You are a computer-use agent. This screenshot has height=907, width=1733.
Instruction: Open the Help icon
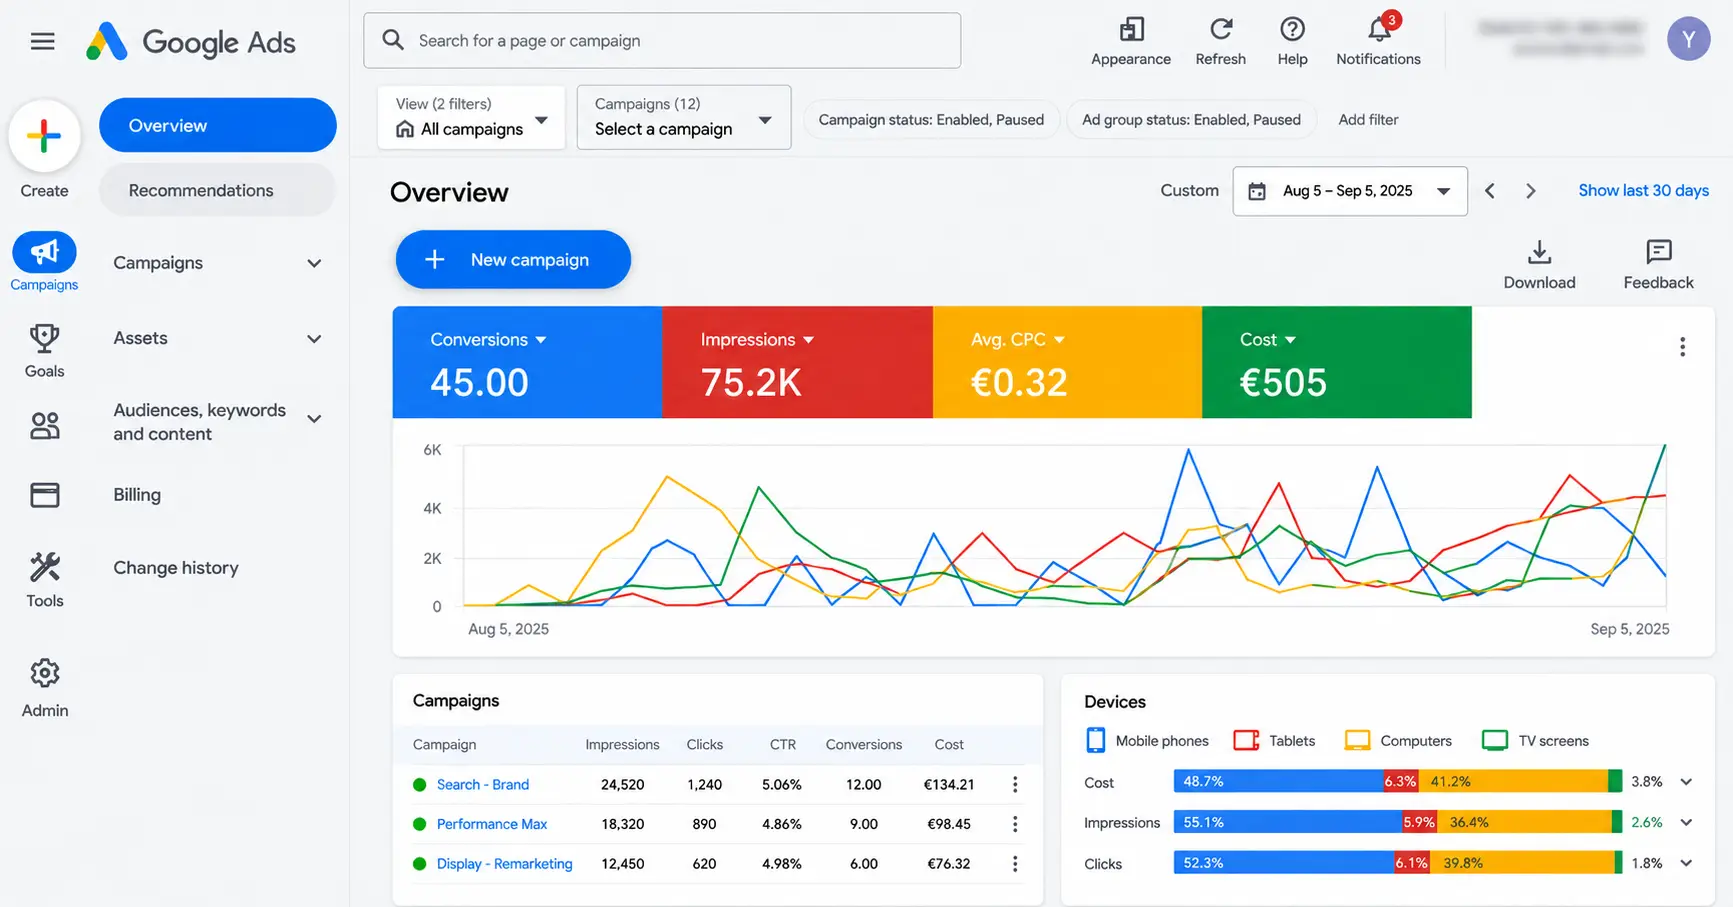(1292, 29)
